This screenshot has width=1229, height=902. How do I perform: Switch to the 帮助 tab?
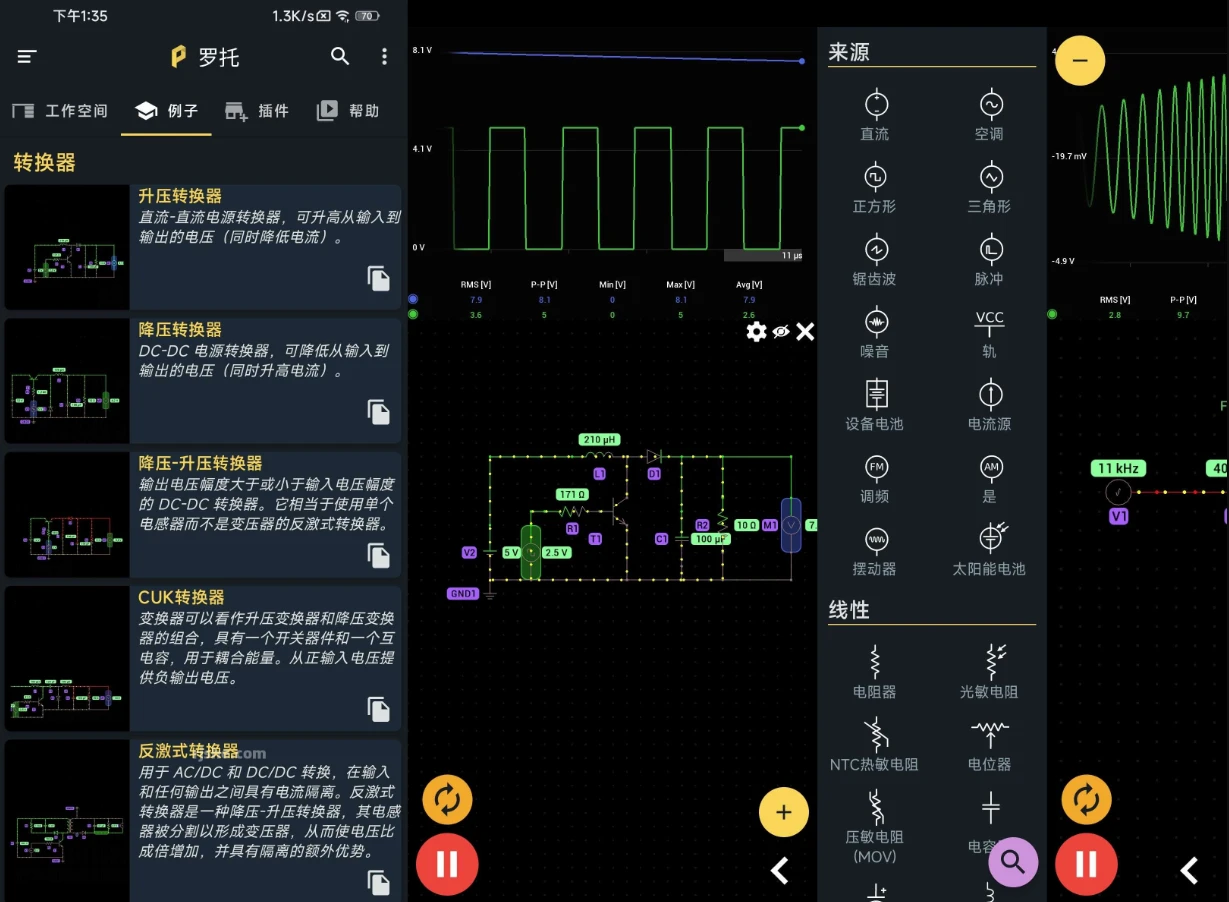348,111
